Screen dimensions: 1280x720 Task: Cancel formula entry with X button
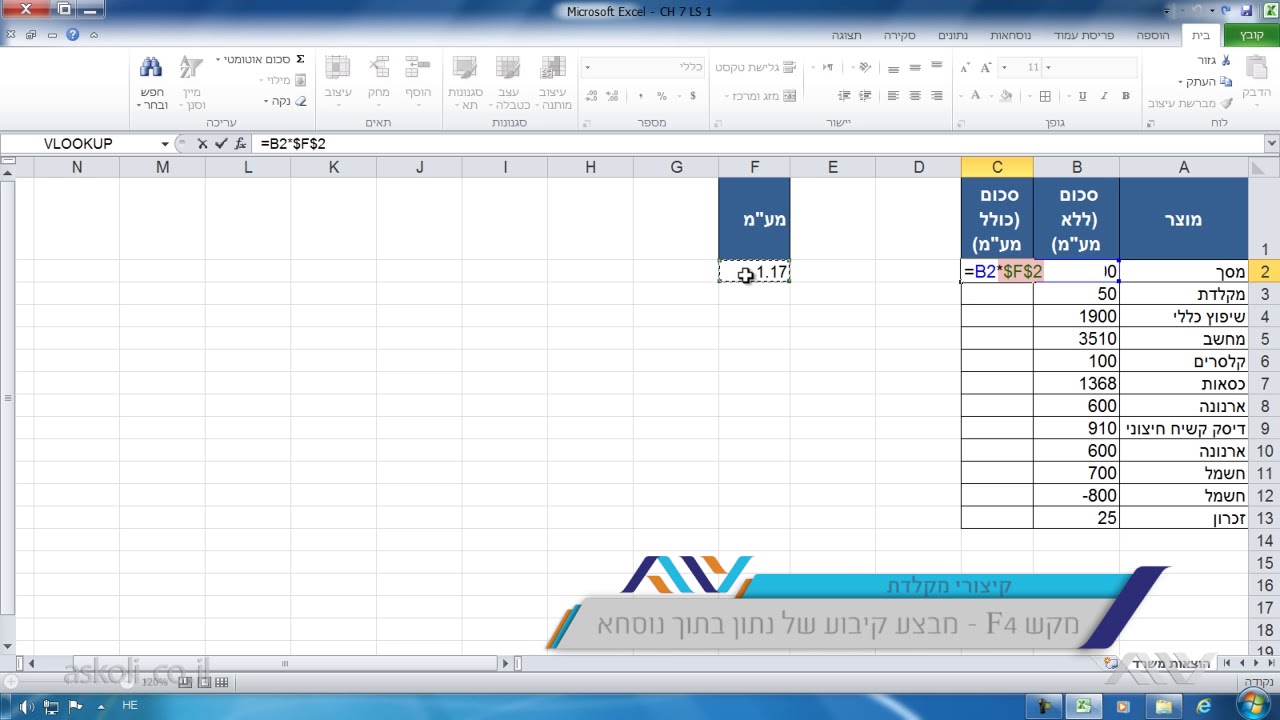coord(202,144)
